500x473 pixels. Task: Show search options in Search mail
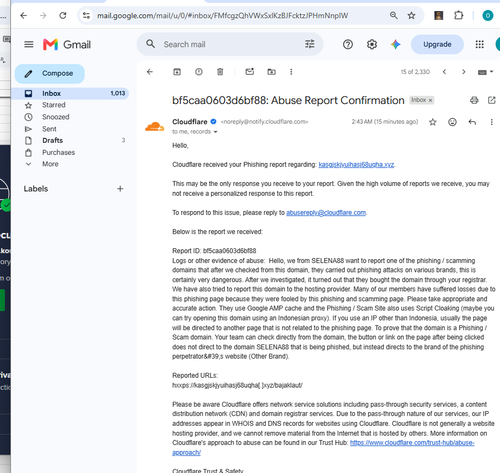pyautogui.click(x=310, y=44)
